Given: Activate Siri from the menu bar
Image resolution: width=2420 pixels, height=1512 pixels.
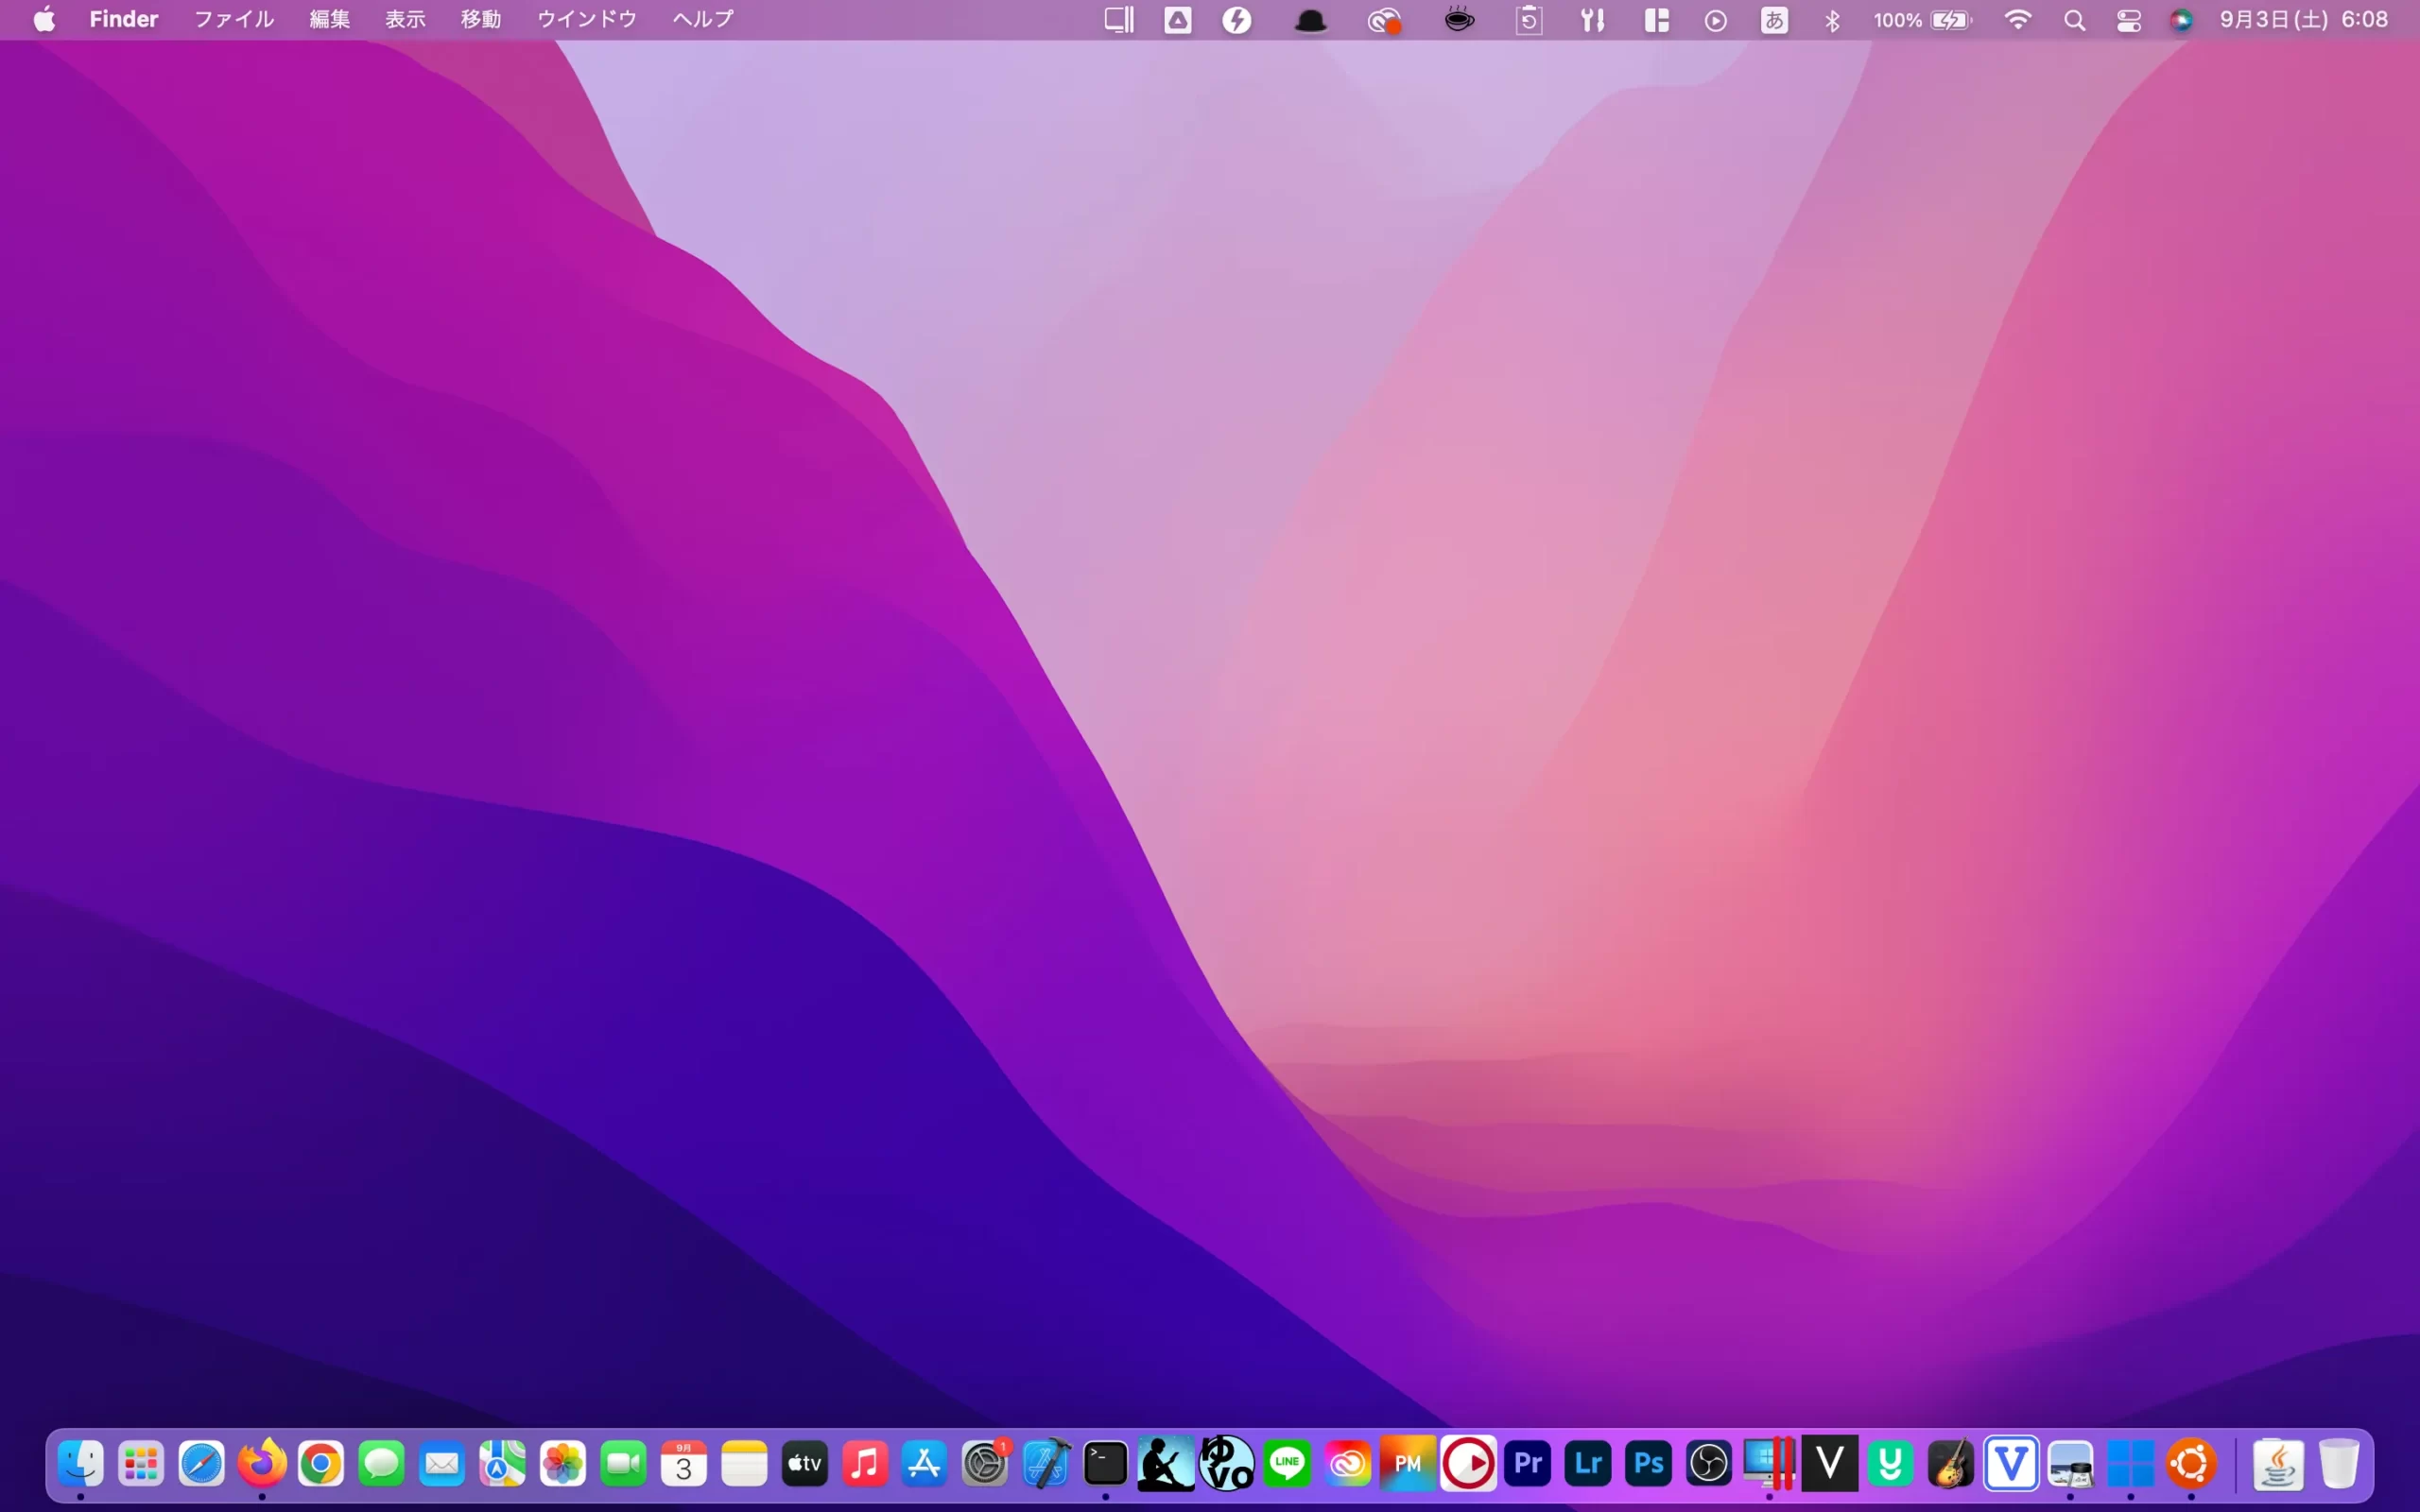Looking at the screenshot, I should pyautogui.click(x=2182, y=20).
